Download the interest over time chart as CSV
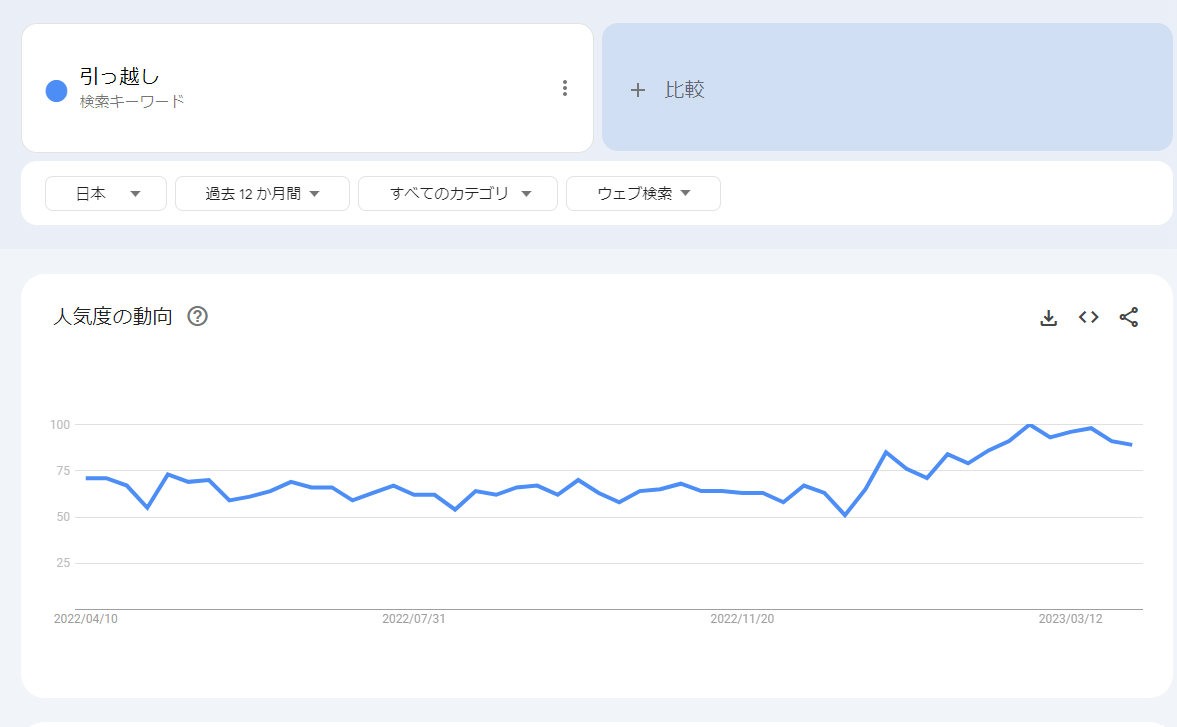The height and width of the screenshot is (727, 1177). (x=1049, y=318)
